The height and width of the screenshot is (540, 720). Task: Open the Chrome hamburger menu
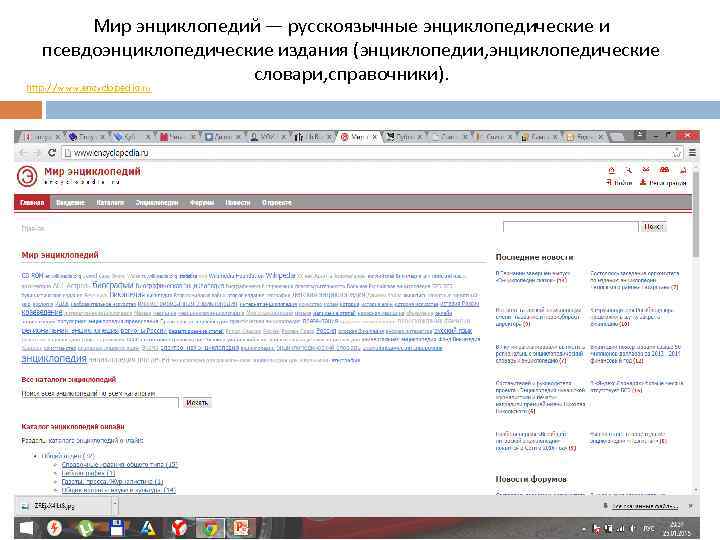pyautogui.click(x=692, y=153)
